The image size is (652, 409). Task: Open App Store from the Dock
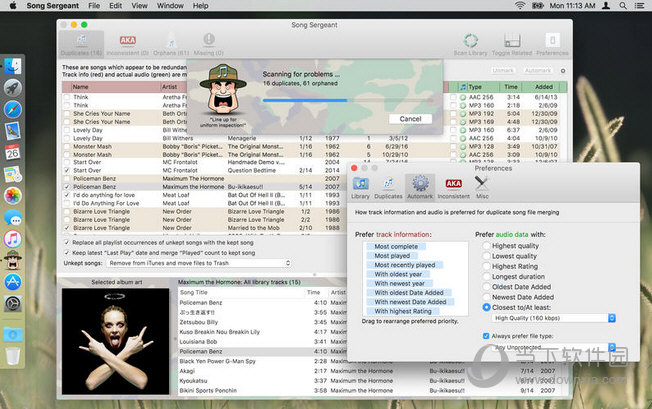pyautogui.click(x=13, y=282)
